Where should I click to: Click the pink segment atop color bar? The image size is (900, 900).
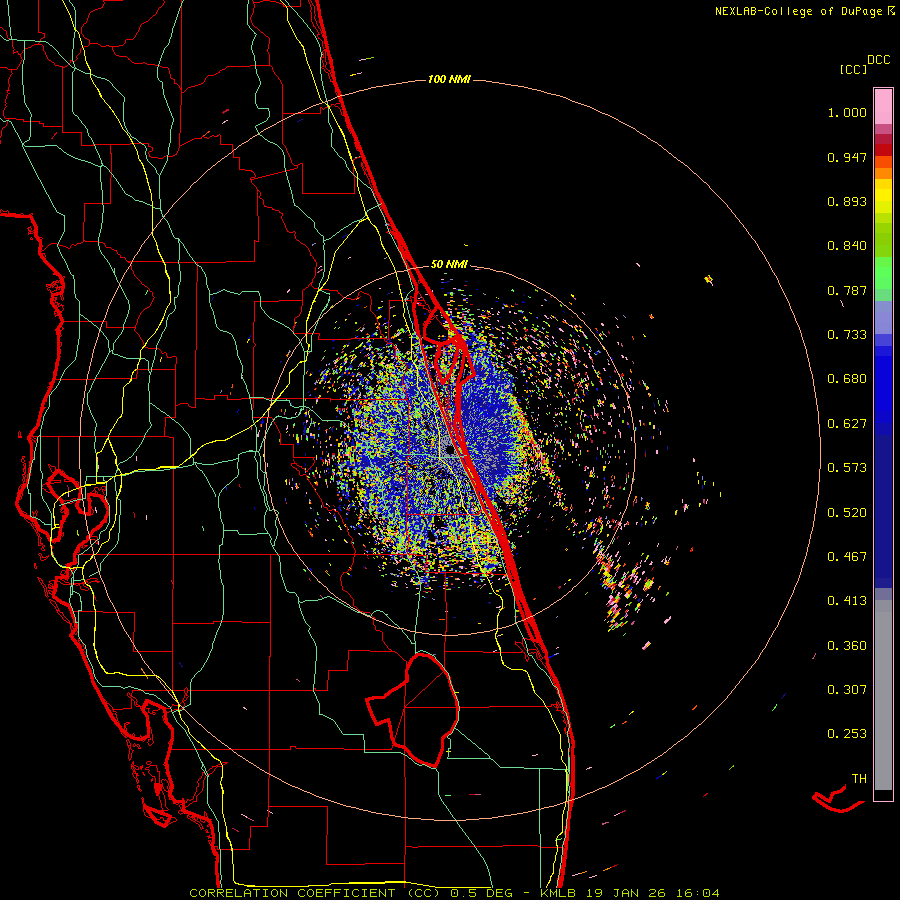pyautogui.click(x=883, y=107)
